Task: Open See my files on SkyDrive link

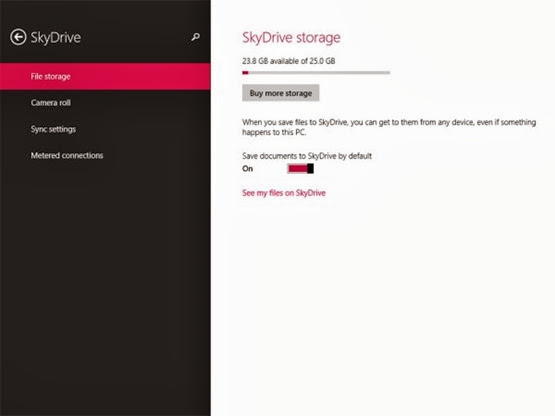Action: click(x=284, y=193)
